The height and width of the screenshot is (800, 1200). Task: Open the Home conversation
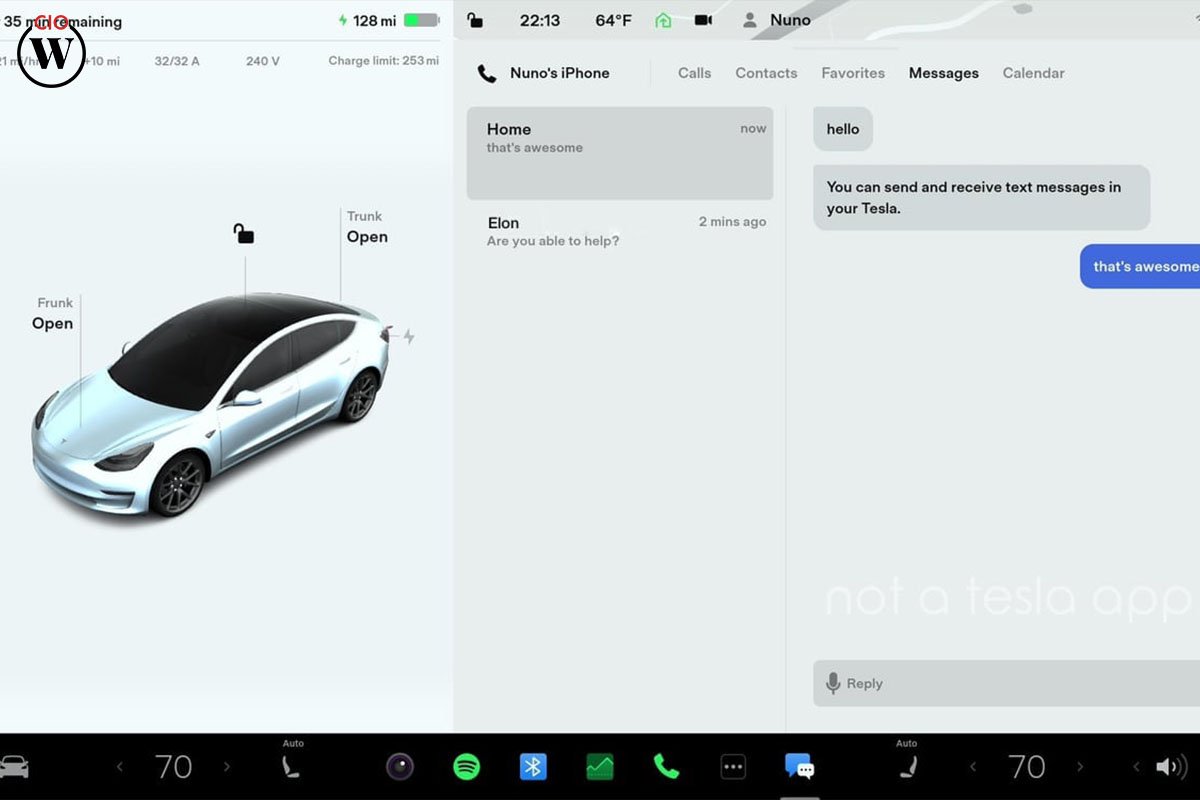(x=620, y=153)
